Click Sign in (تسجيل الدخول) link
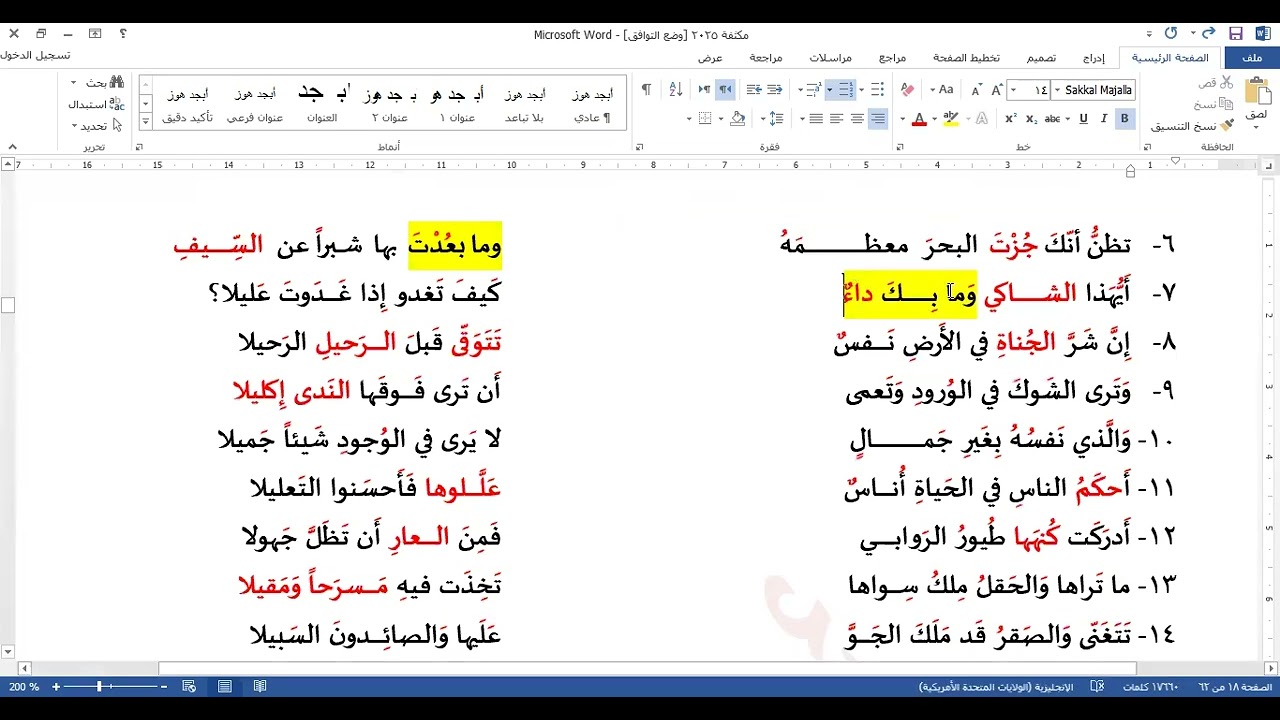Screen dimensions: 1280x720 [x=36, y=55]
